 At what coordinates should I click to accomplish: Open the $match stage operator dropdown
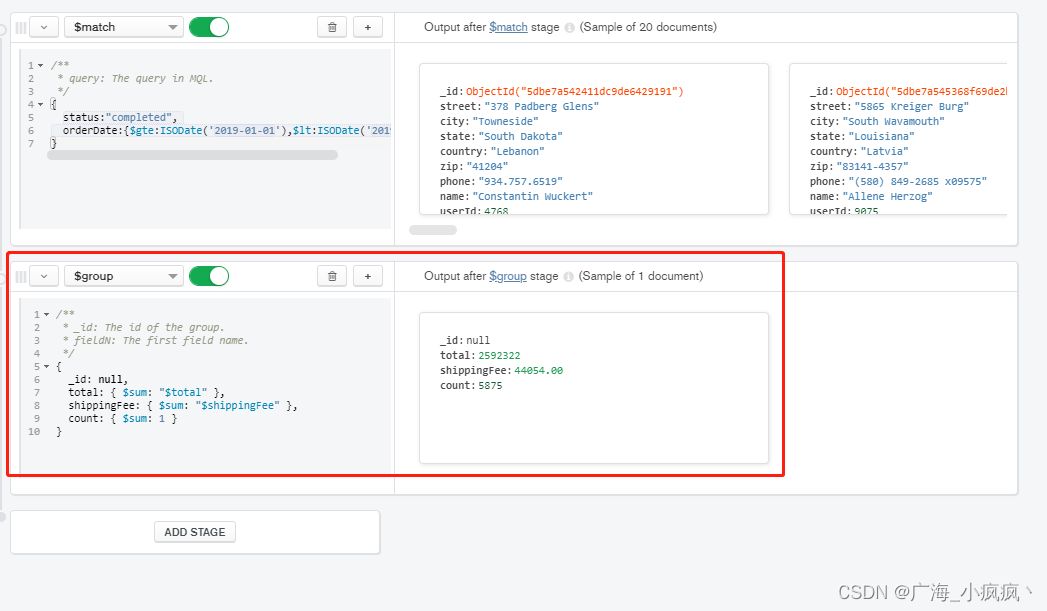124,27
